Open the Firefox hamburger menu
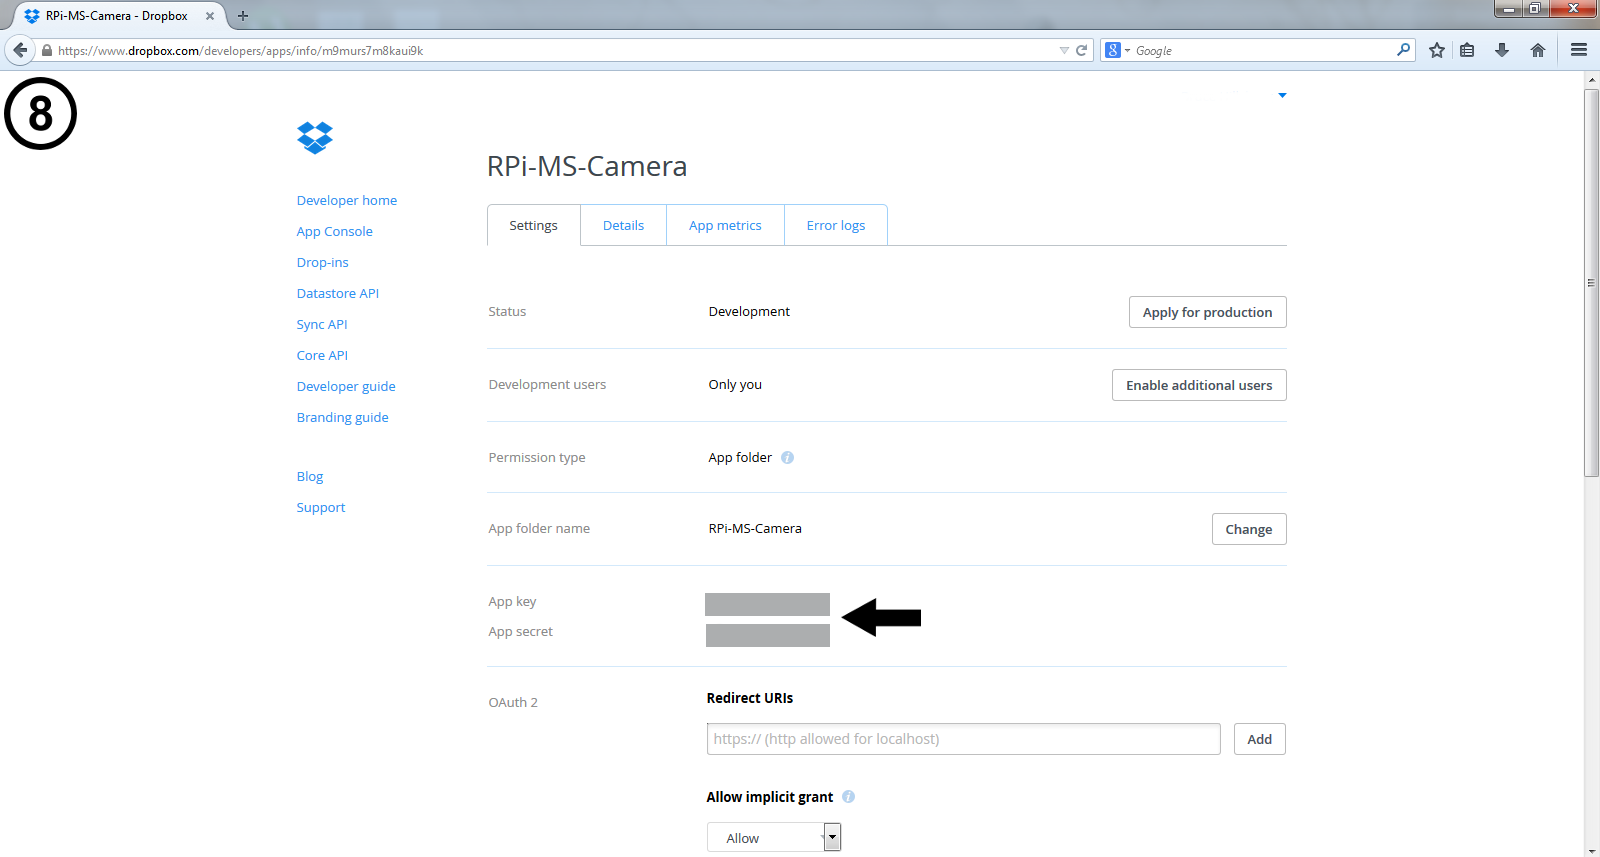The height and width of the screenshot is (857, 1600). coord(1579,50)
